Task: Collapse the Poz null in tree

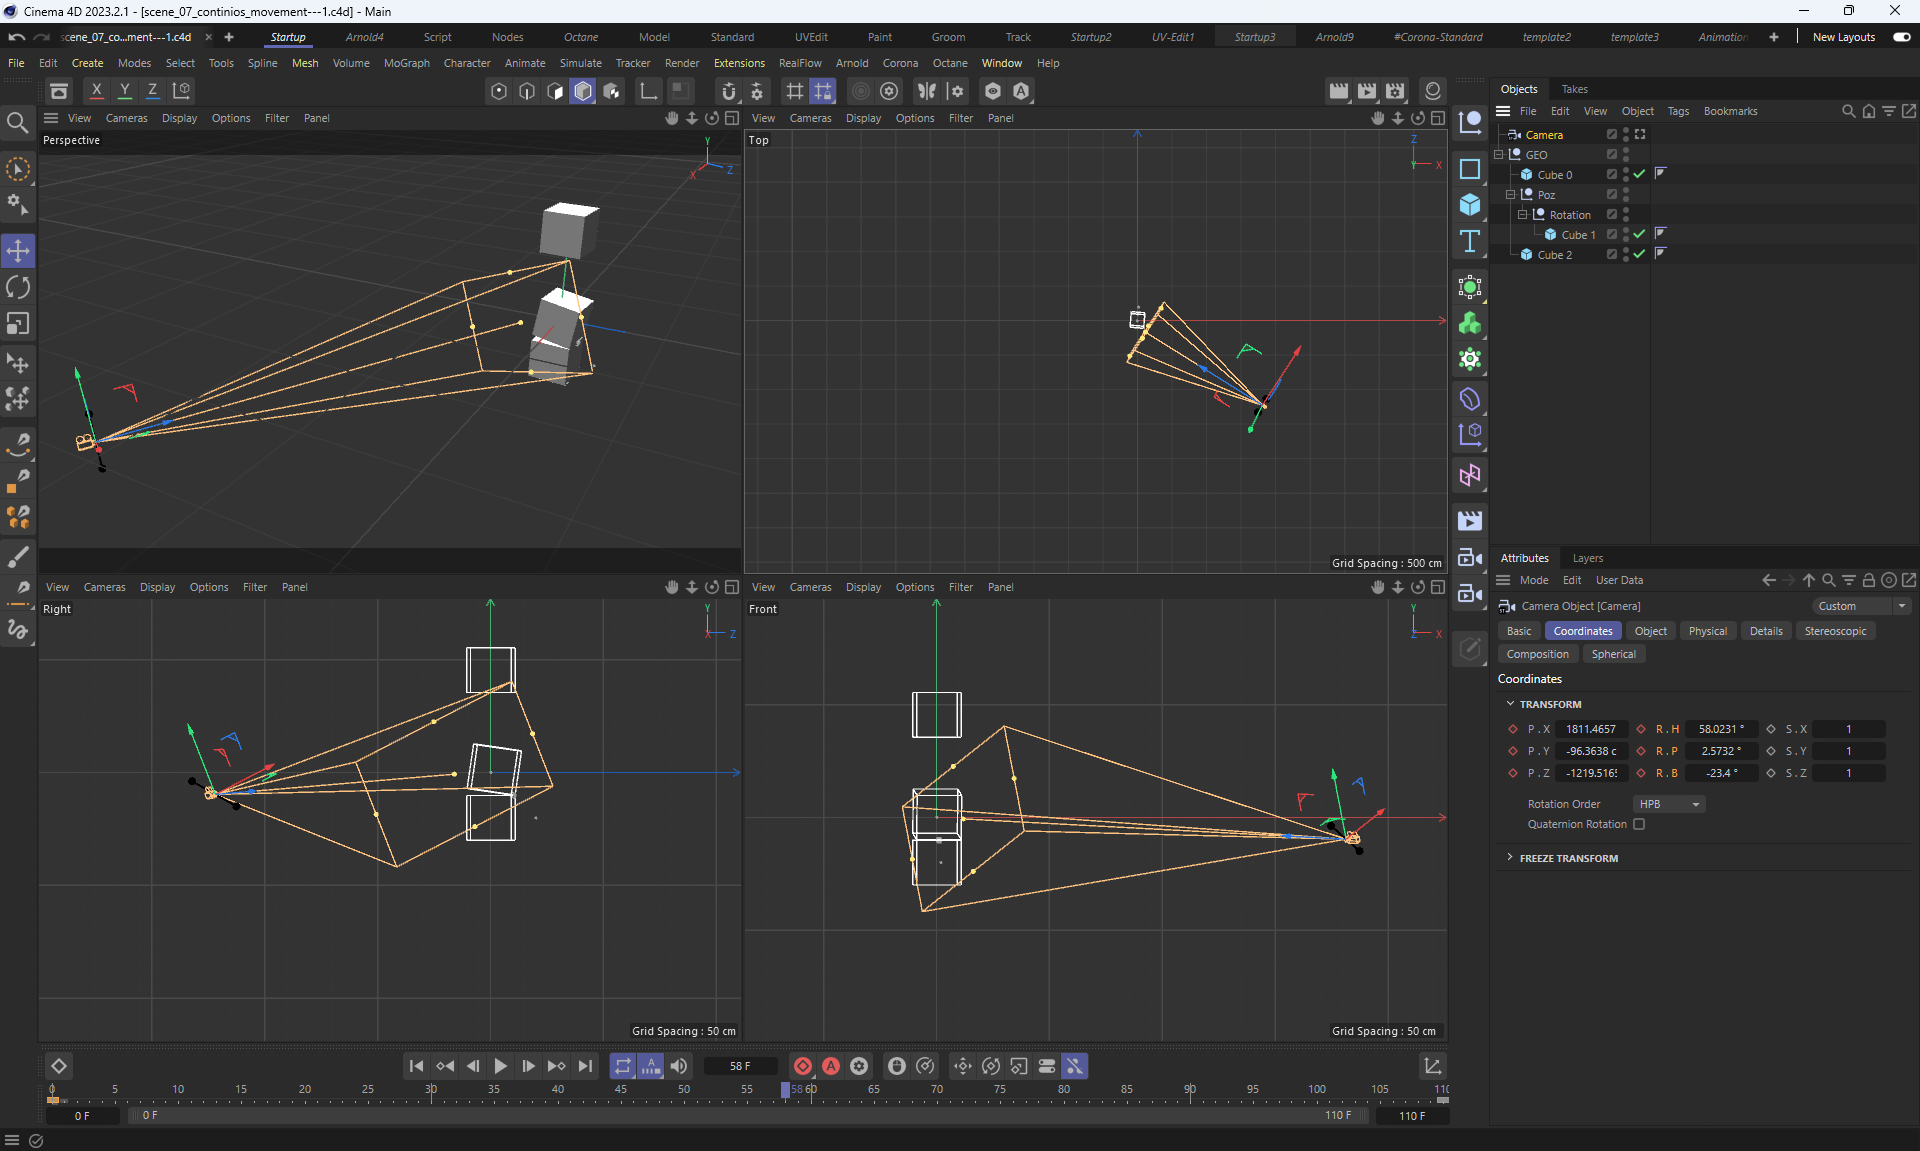Action: pyautogui.click(x=1510, y=195)
